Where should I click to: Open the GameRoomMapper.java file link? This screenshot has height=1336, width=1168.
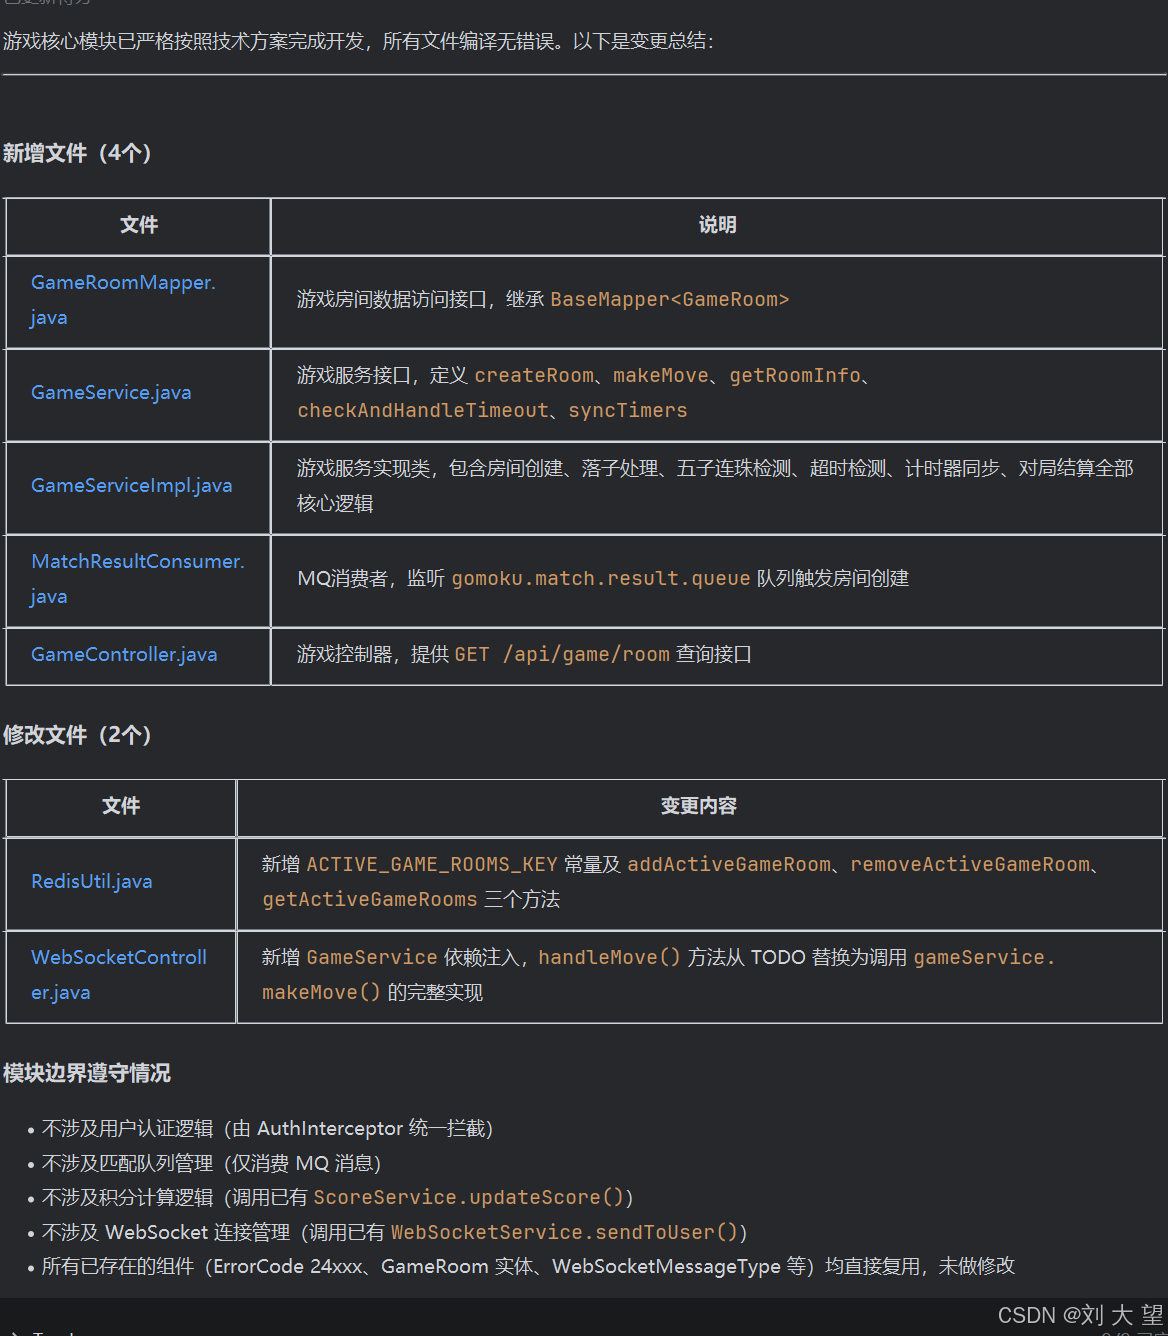coord(123,300)
